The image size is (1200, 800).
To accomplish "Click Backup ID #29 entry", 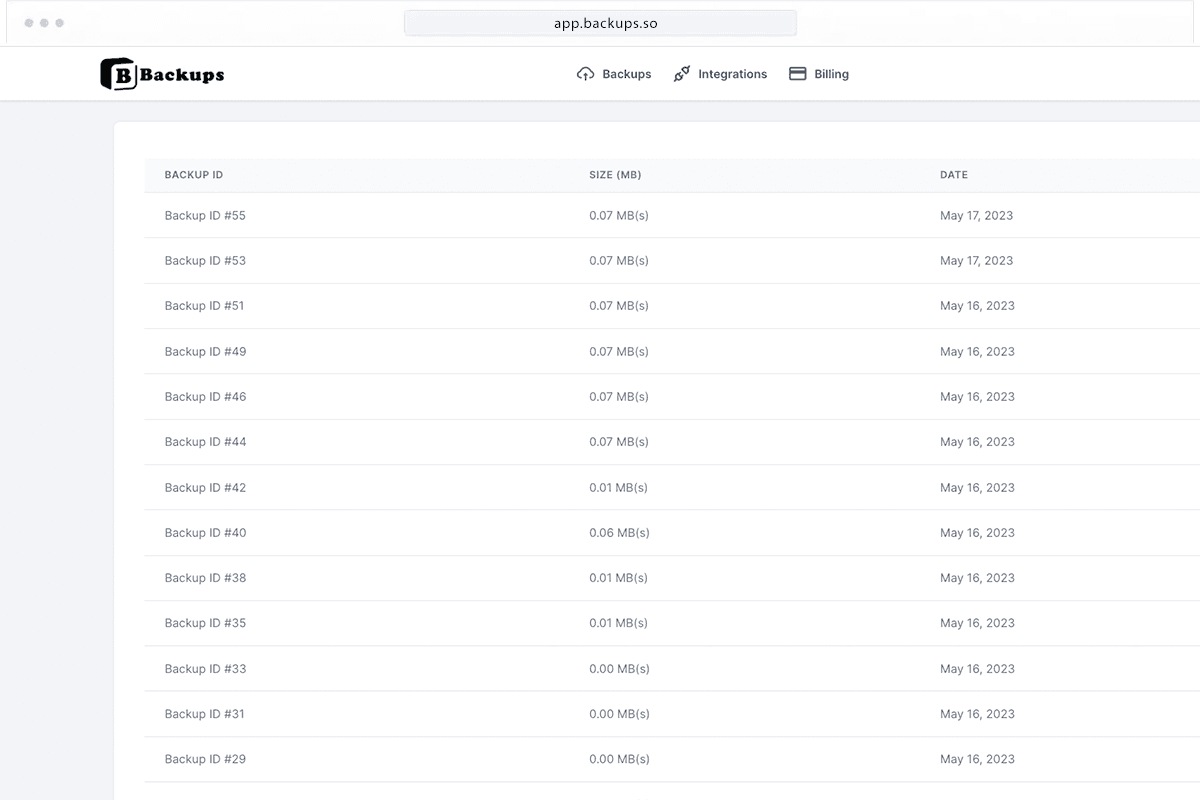I will [205, 759].
